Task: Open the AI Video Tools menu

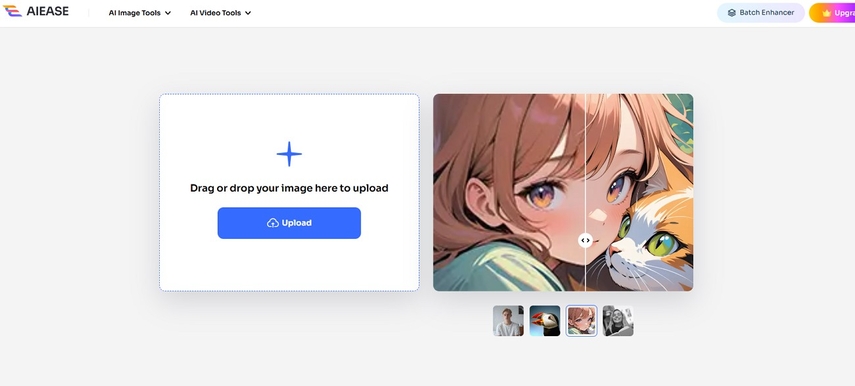Action: point(220,13)
